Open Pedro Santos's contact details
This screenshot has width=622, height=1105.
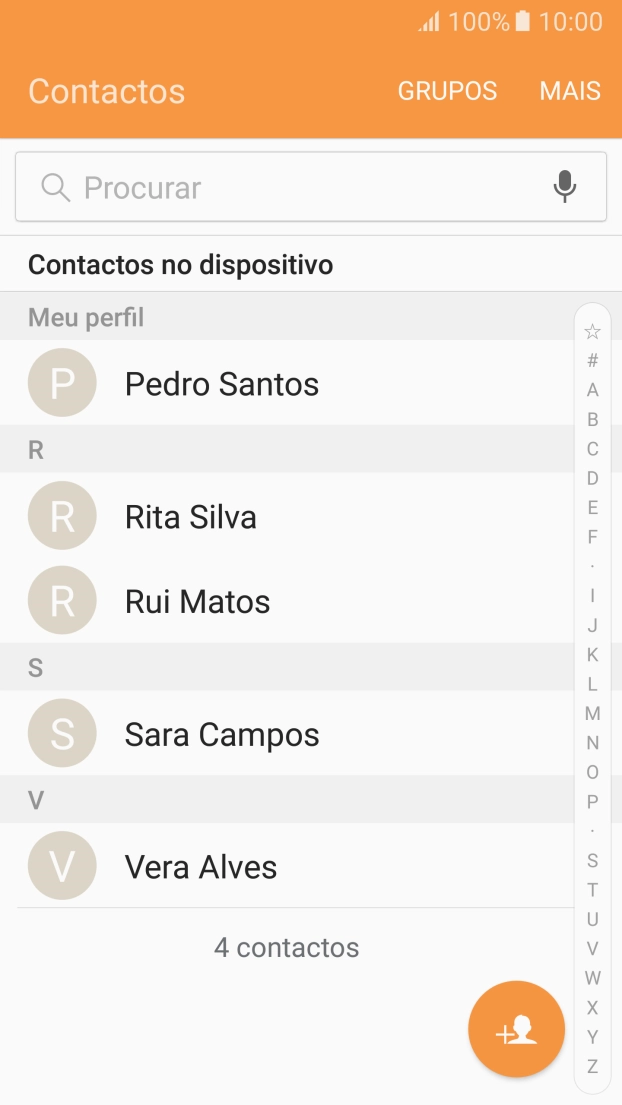(x=221, y=383)
